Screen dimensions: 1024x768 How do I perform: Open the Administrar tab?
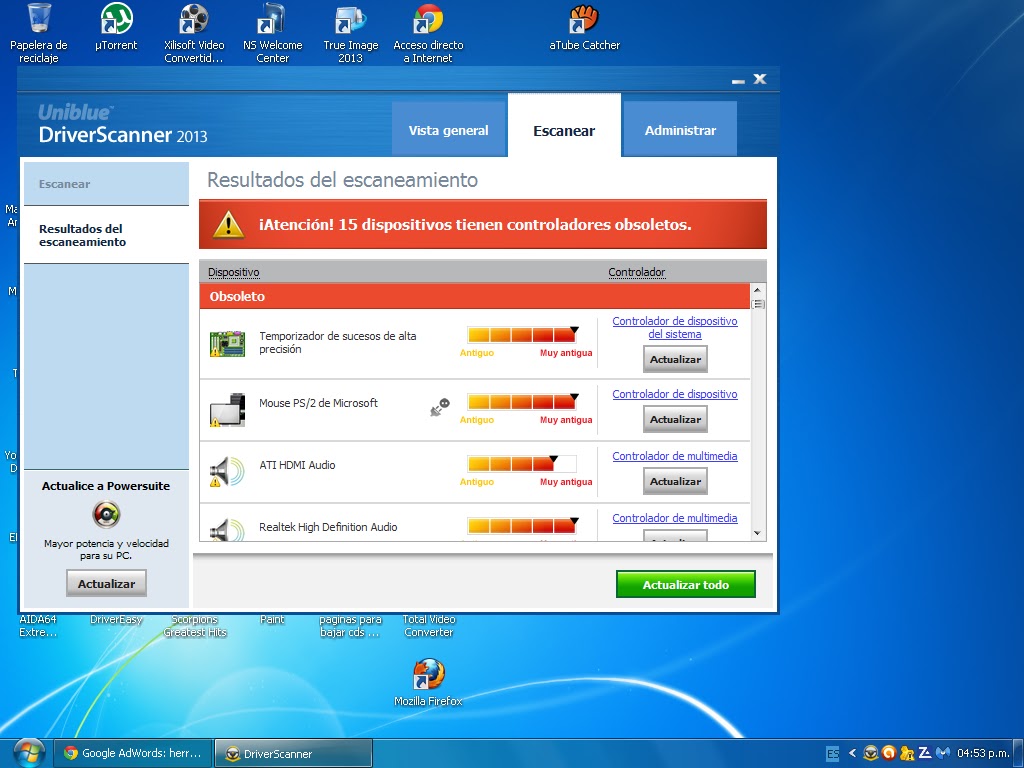(680, 129)
